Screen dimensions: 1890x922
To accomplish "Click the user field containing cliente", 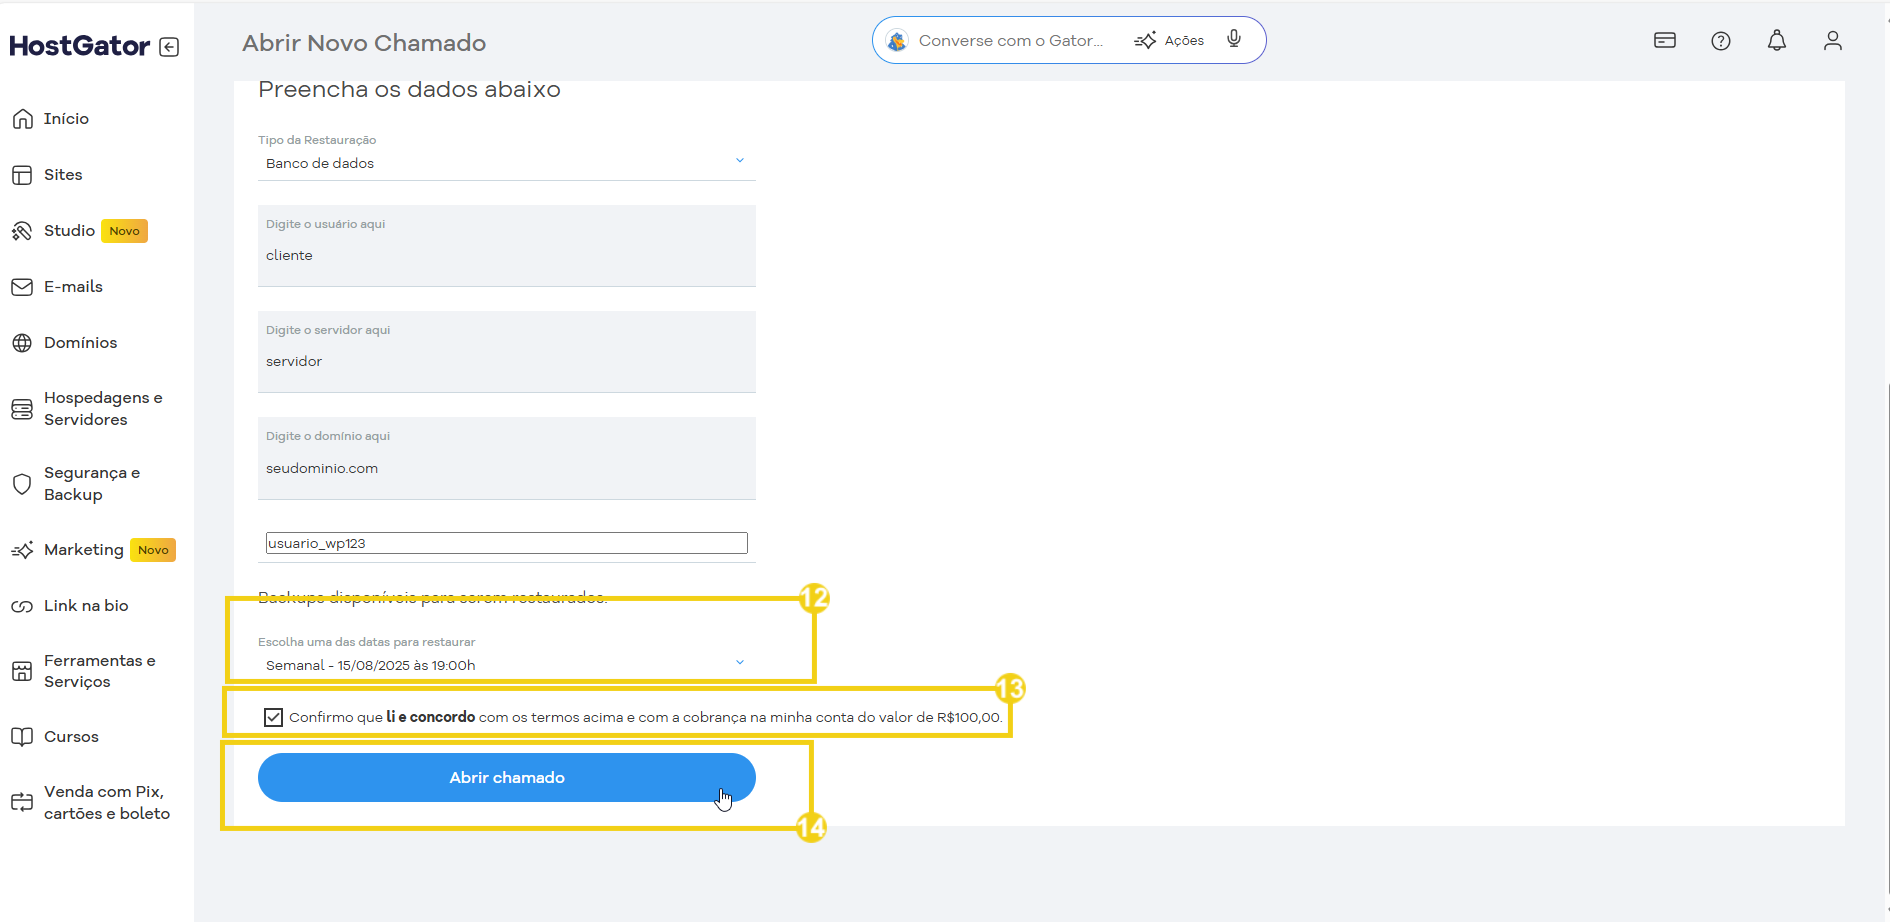I will point(507,246).
